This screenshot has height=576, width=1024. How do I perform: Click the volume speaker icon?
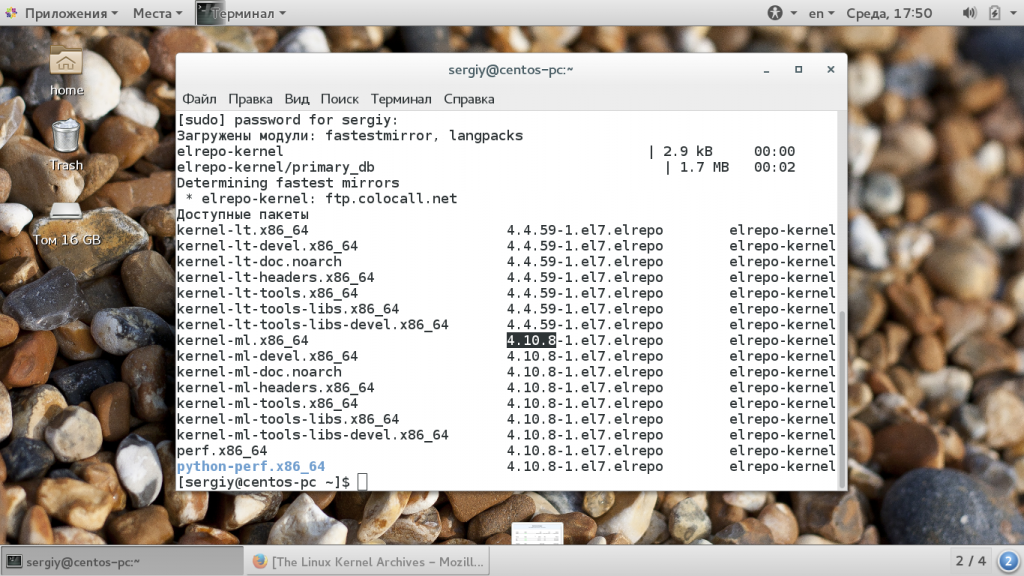point(969,13)
